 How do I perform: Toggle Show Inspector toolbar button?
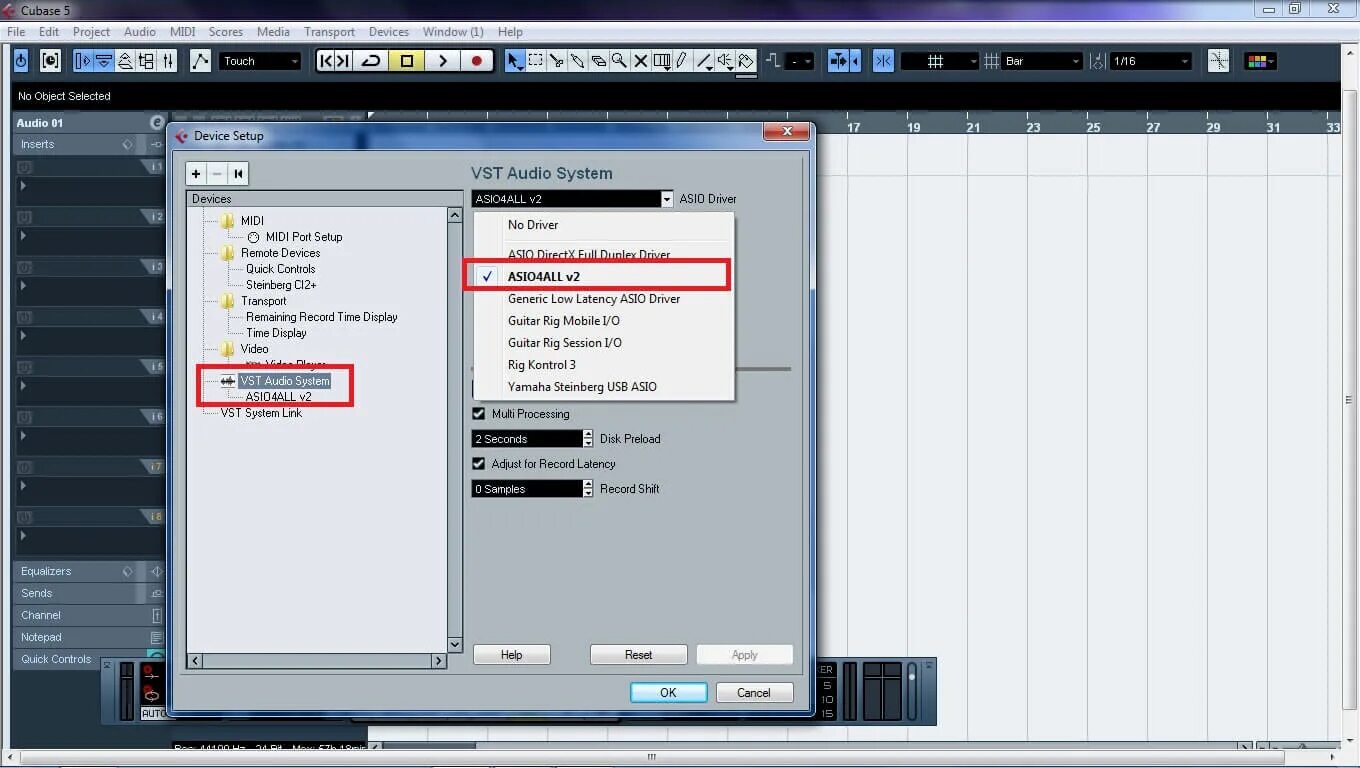[x=82, y=61]
